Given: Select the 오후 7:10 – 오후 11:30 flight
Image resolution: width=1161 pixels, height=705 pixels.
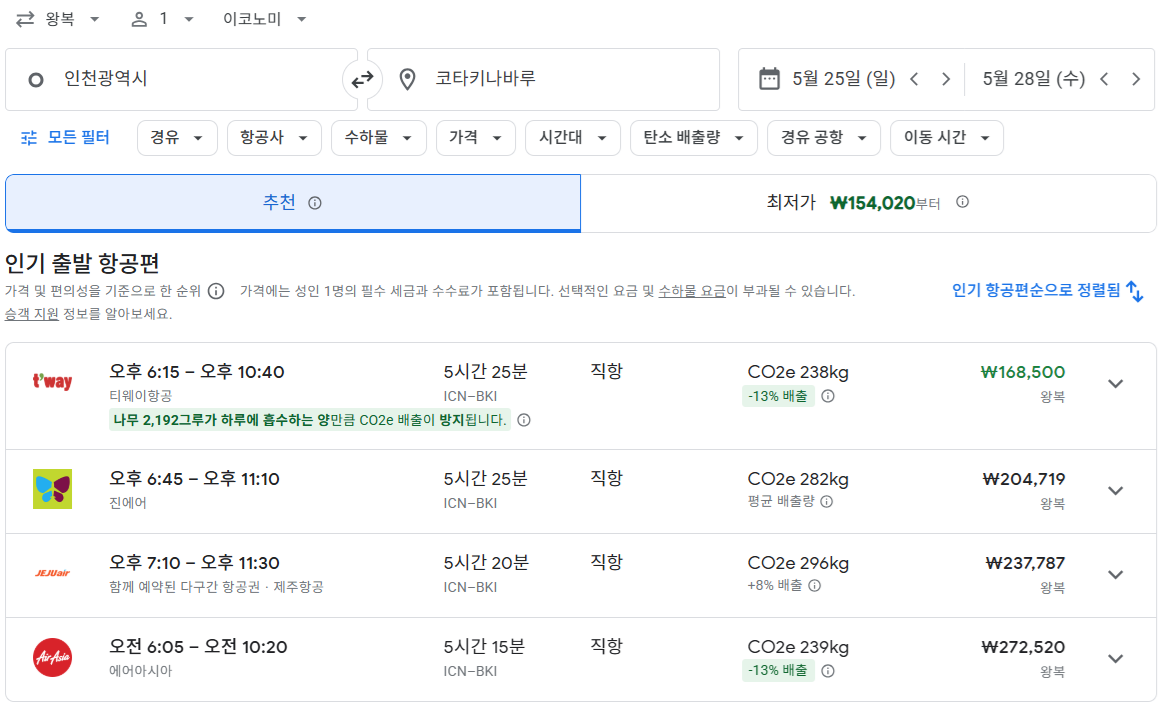Looking at the screenshot, I should point(580,575).
